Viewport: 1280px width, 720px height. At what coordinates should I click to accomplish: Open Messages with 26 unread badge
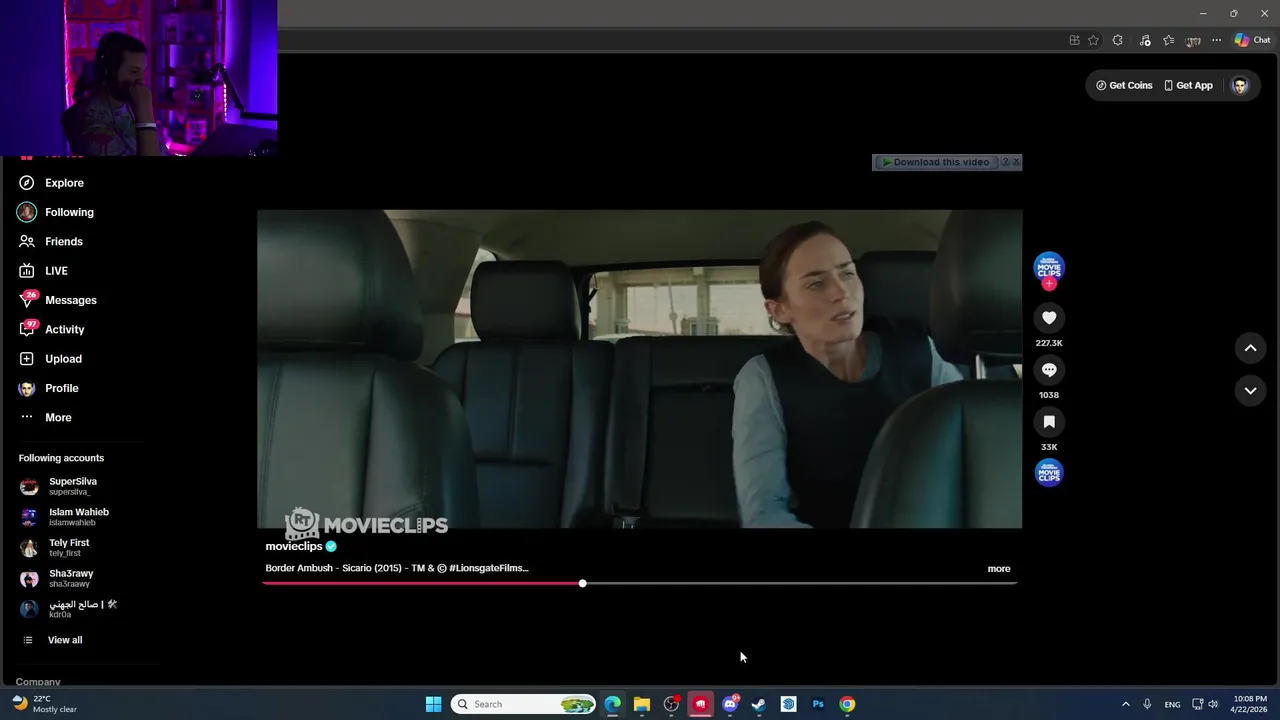[x=58, y=300]
